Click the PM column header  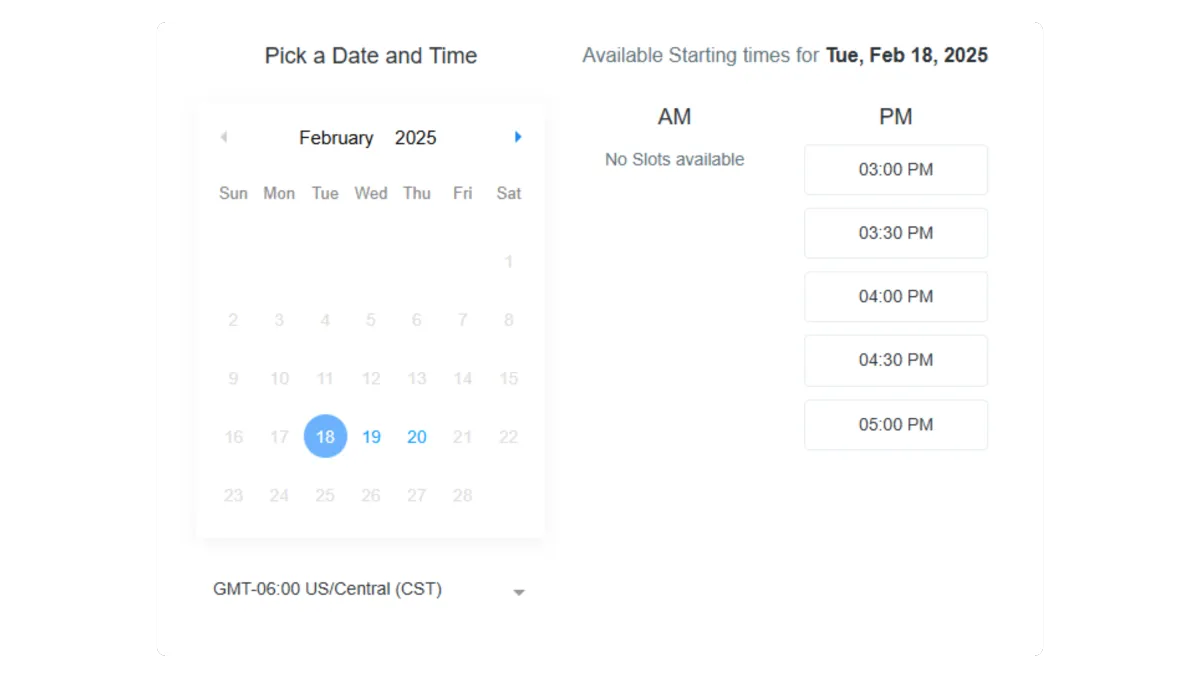pyautogui.click(x=896, y=117)
